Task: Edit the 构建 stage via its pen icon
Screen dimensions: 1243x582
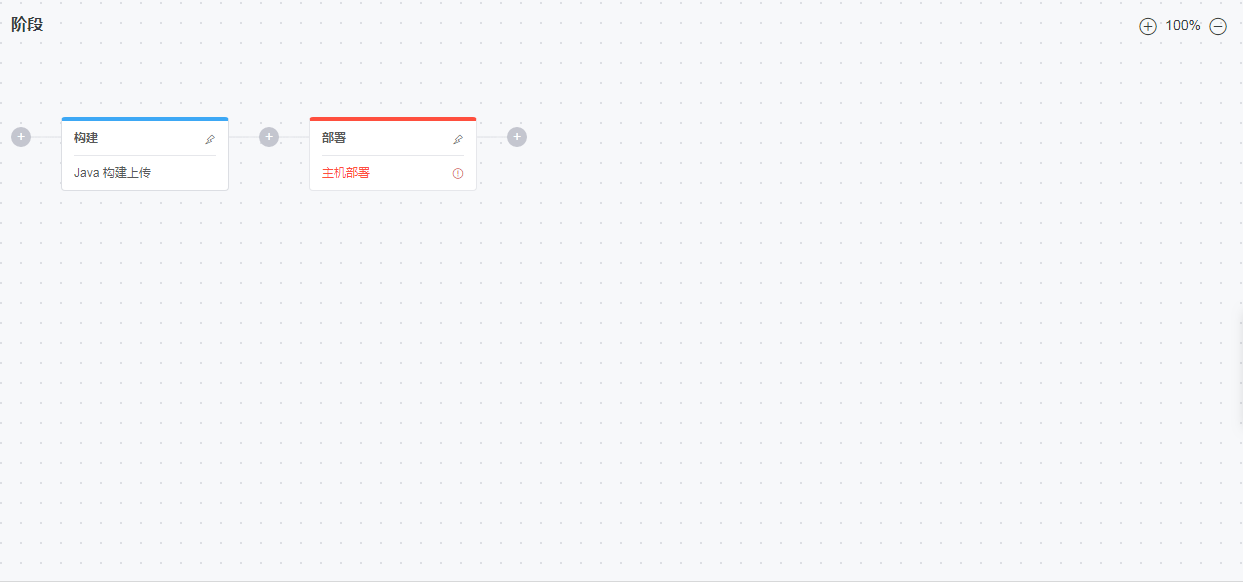Action: tap(210, 139)
